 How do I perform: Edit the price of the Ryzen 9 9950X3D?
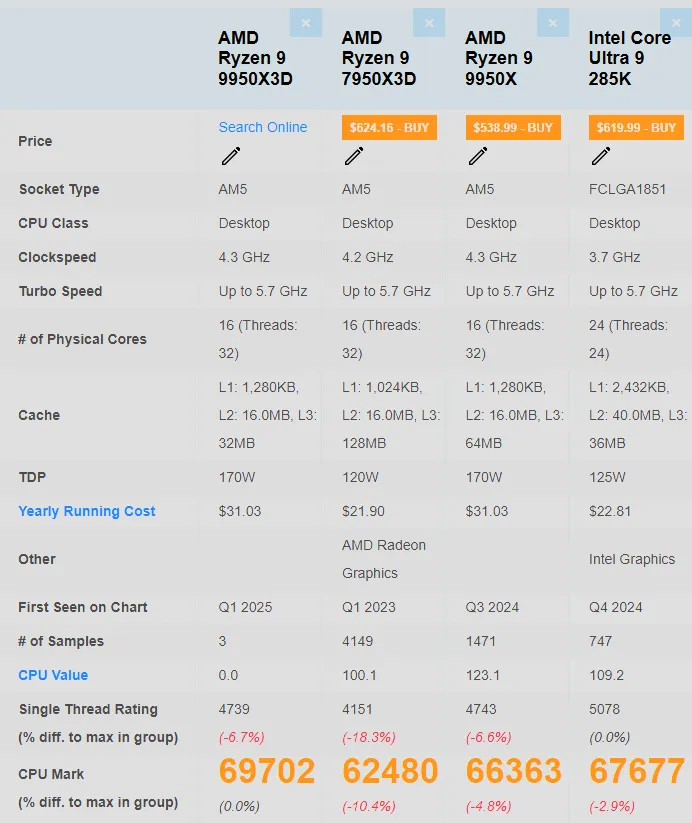point(231,157)
